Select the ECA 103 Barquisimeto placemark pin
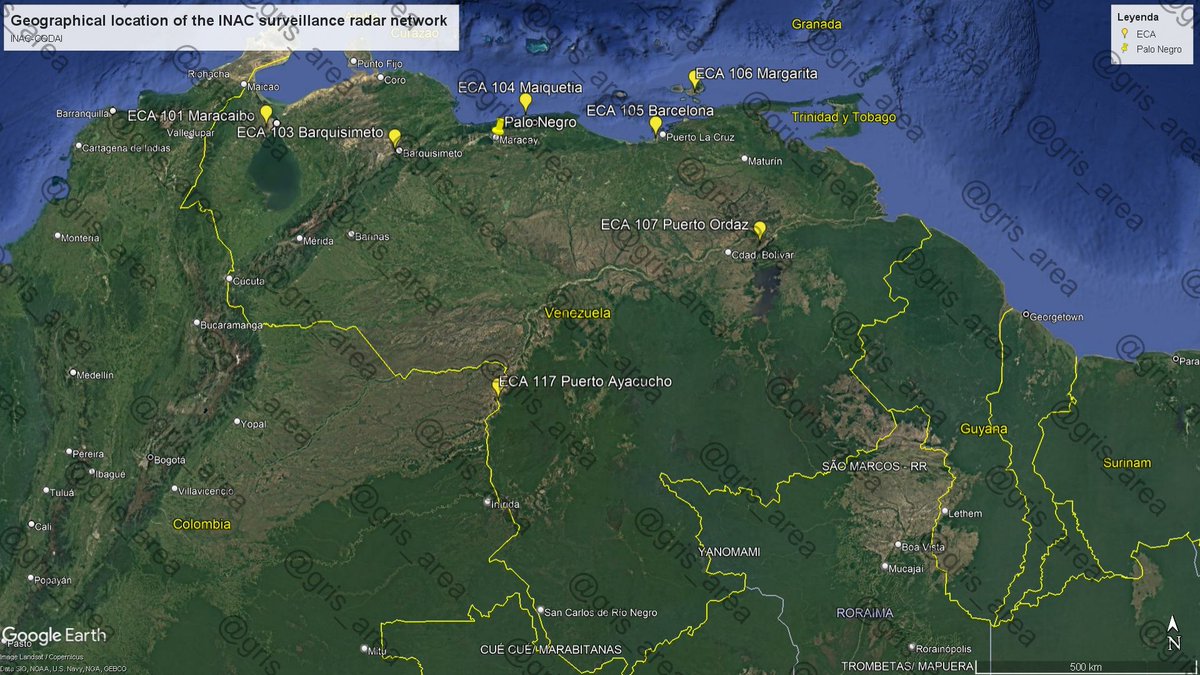 (394, 135)
